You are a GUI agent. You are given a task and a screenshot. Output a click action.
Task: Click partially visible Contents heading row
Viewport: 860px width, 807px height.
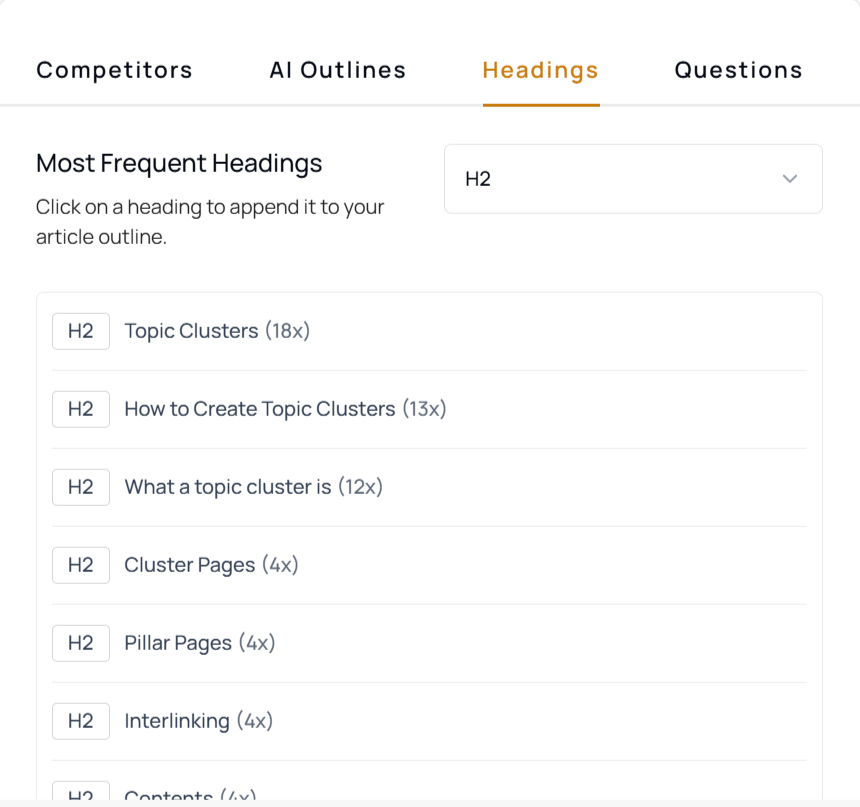click(x=190, y=794)
